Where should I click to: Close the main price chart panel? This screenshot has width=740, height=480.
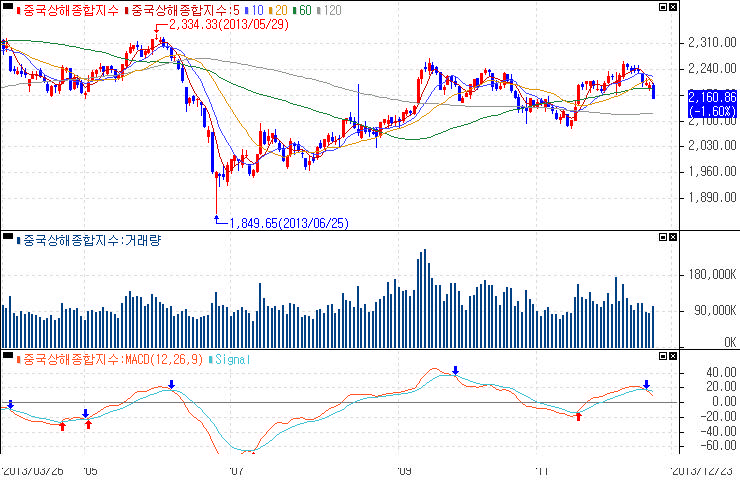pyautogui.click(x=674, y=8)
